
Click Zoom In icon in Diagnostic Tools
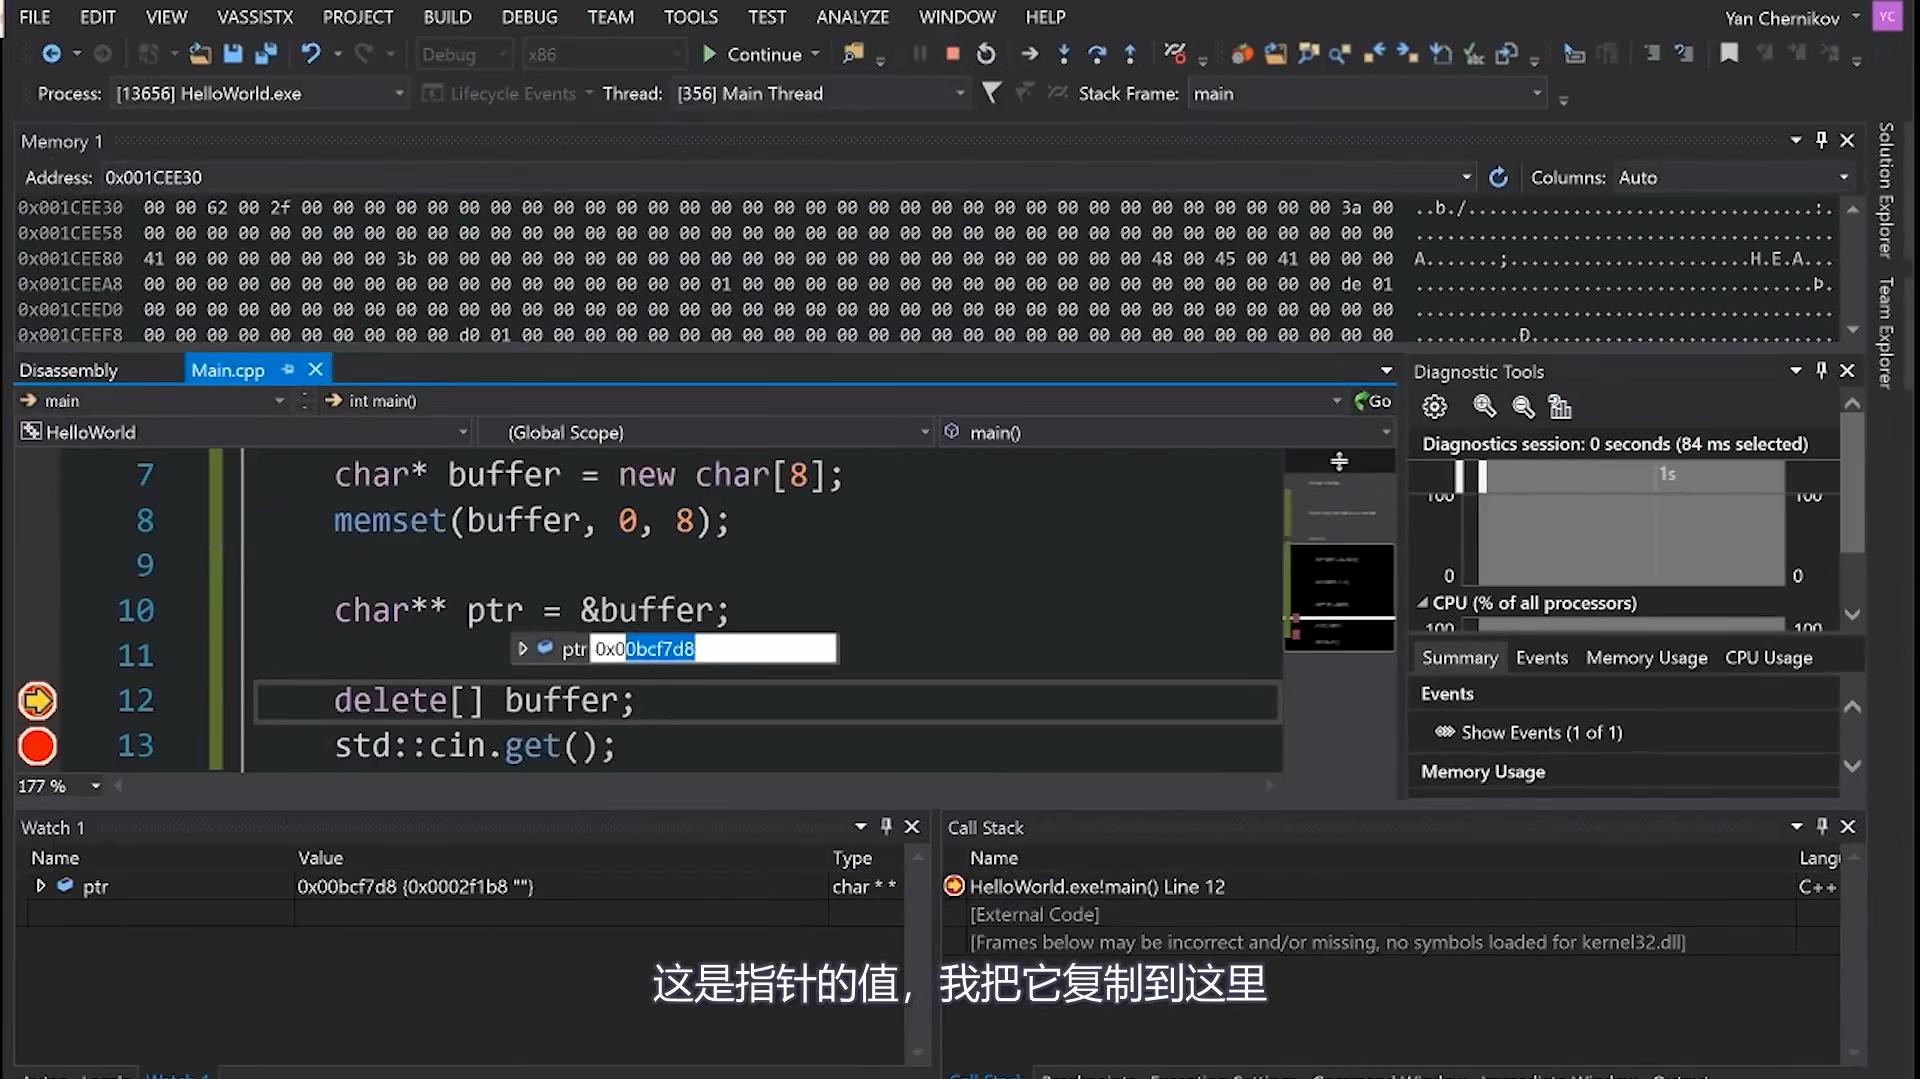point(1484,407)
